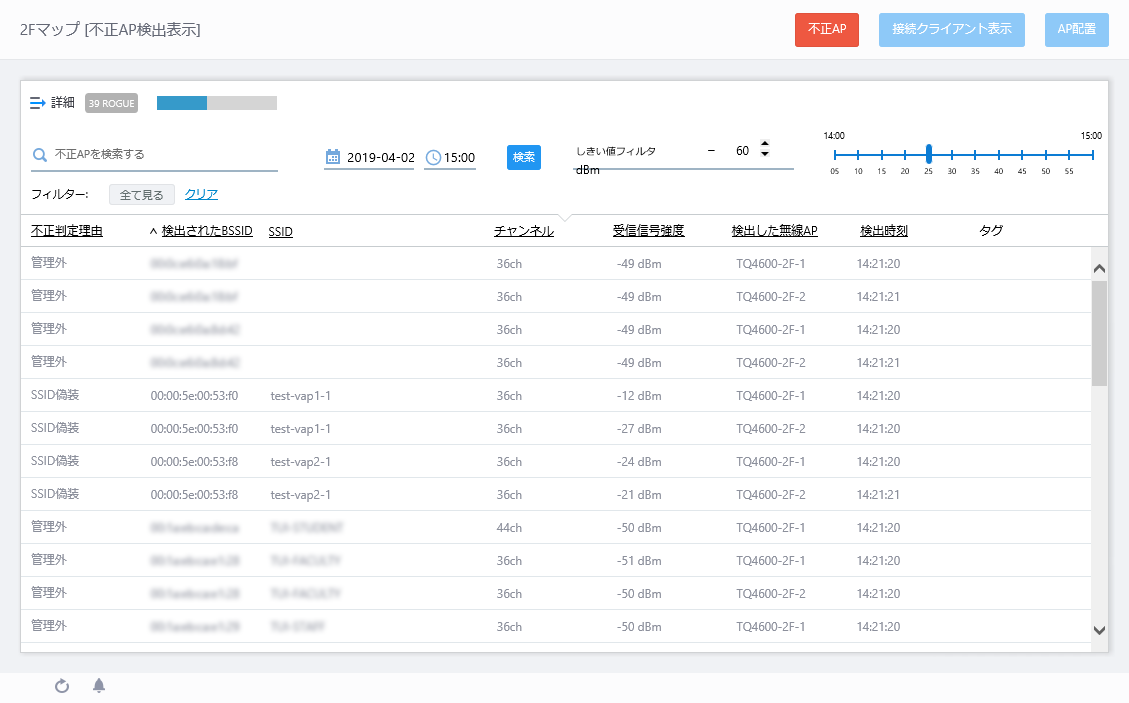The height and width of the screenshot is (703, 1129).
Task: Click the table scrollbar down arrow
Action: pos(1099,630)
